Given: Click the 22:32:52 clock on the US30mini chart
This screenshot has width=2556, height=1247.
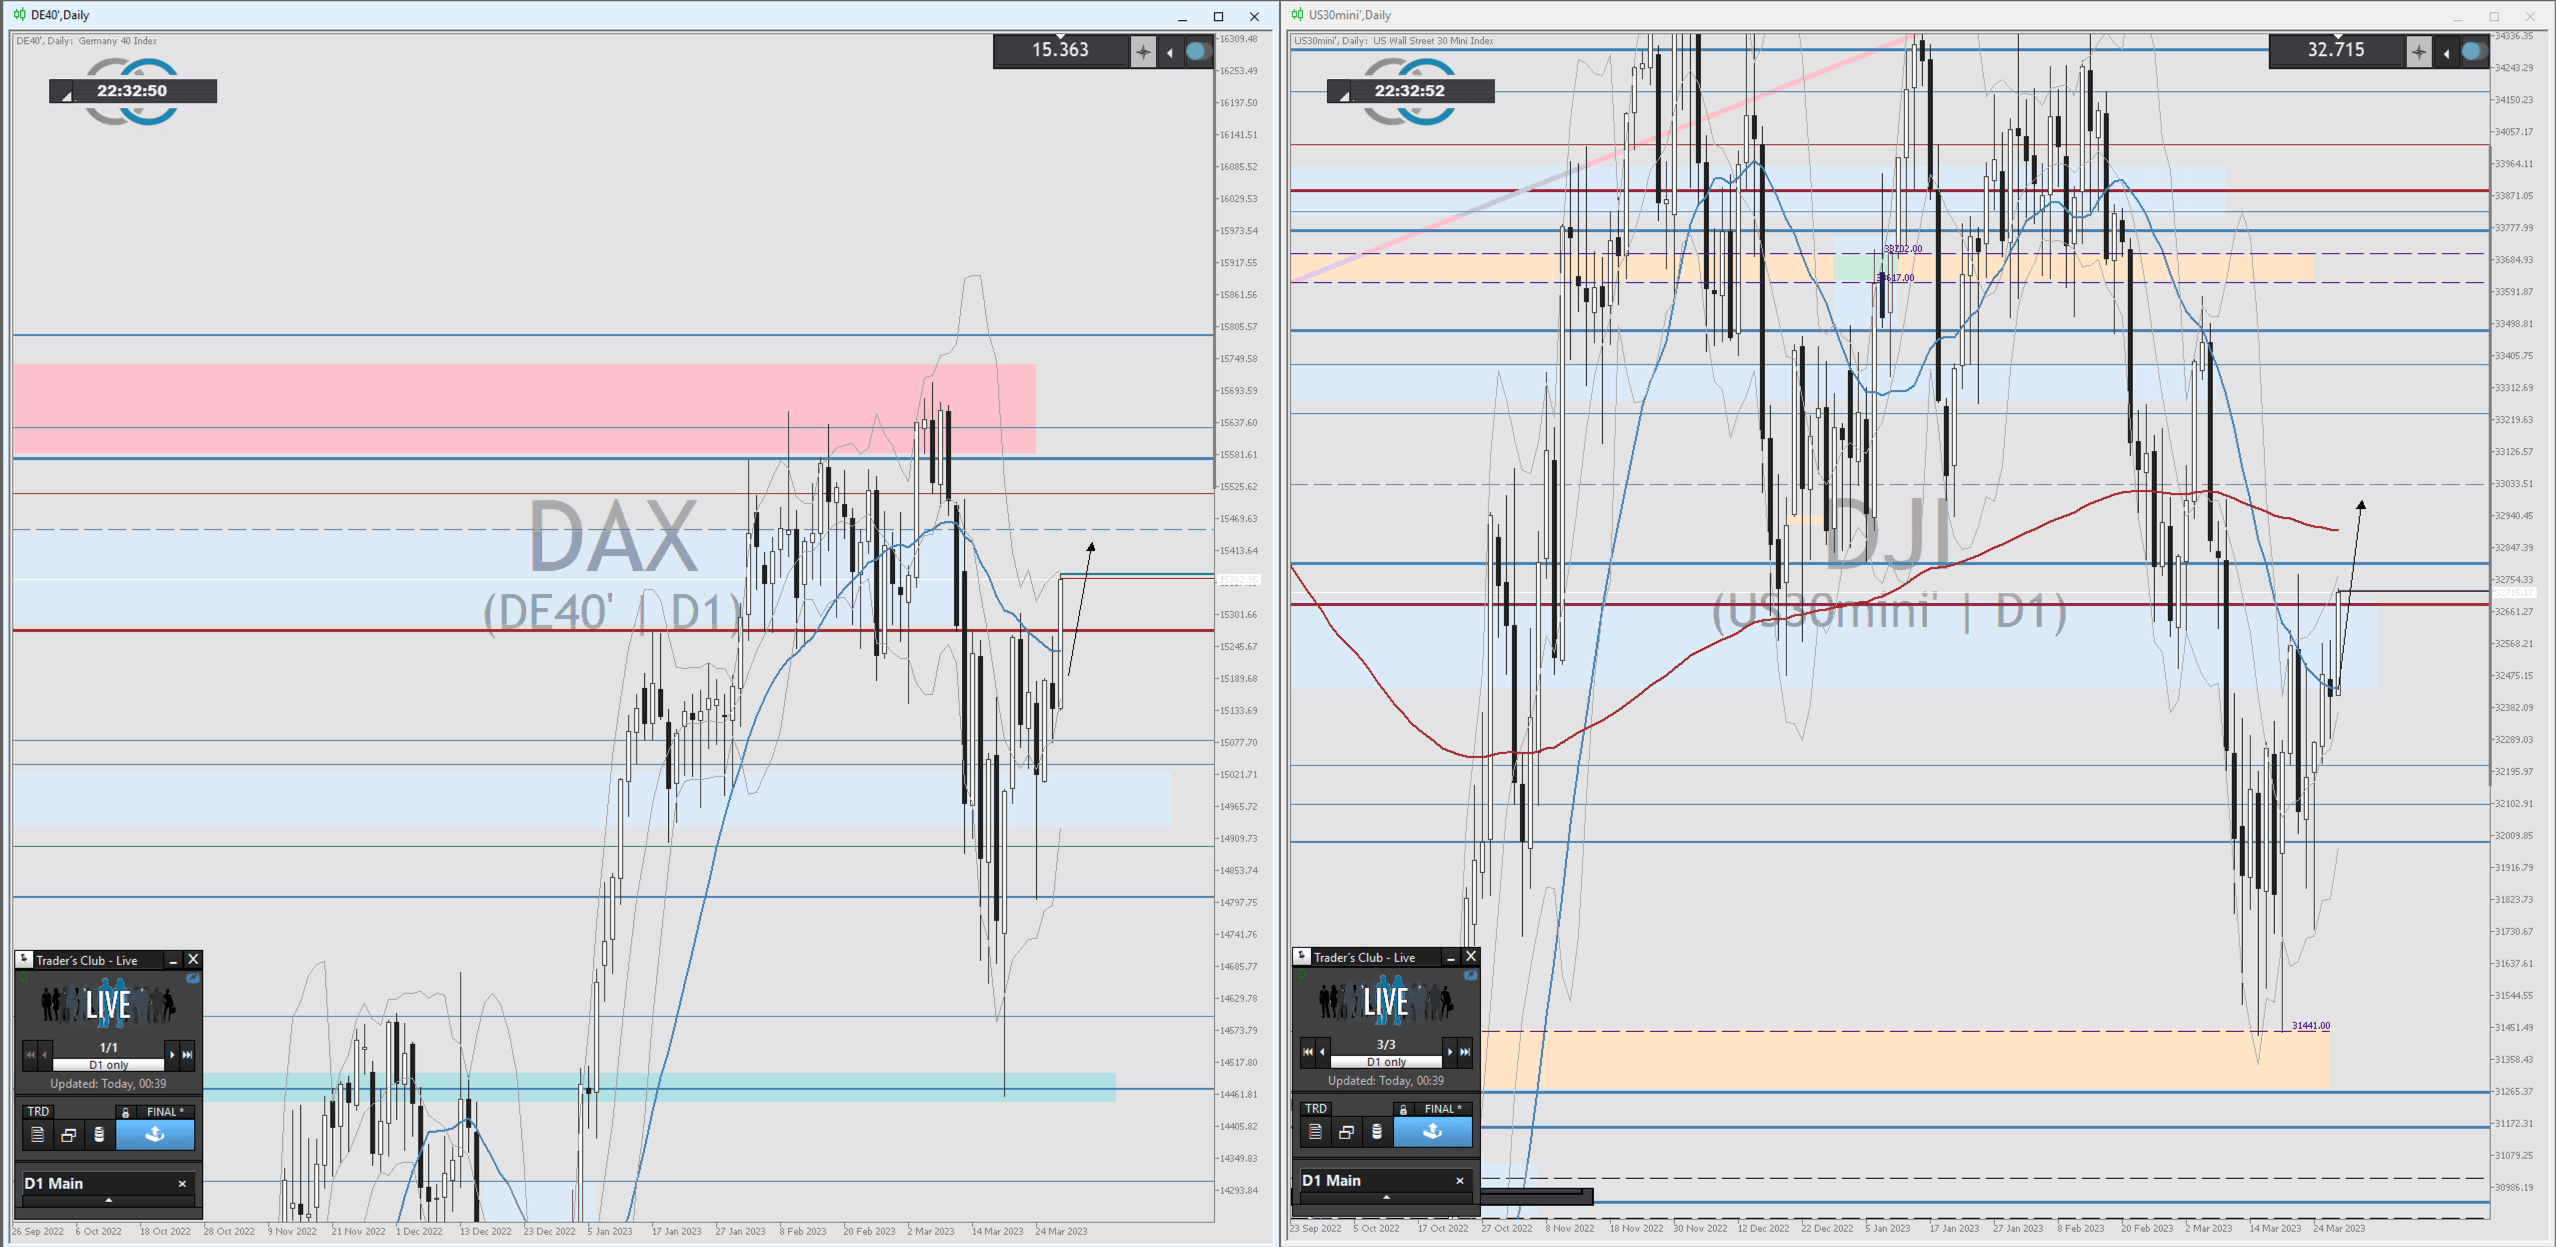Looking at the screenshot, I should click(x=1410, y=90).
